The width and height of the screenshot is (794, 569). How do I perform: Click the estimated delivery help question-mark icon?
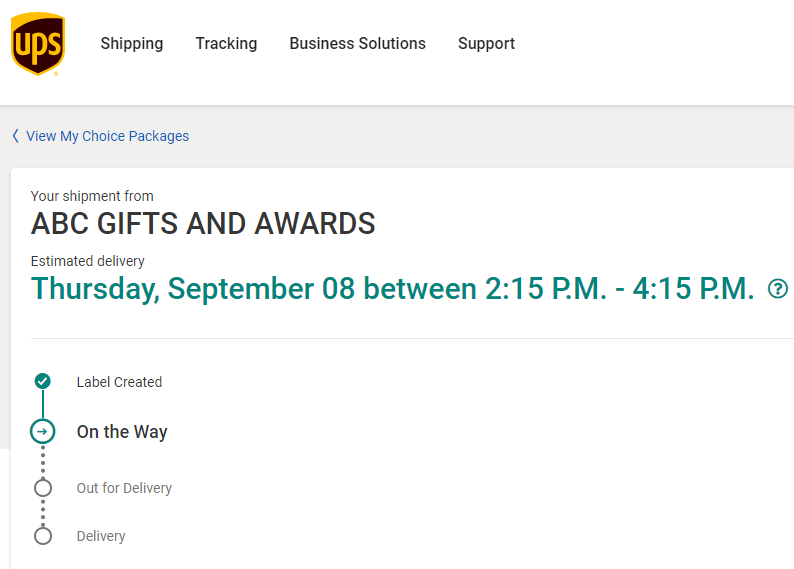point(777,289)
